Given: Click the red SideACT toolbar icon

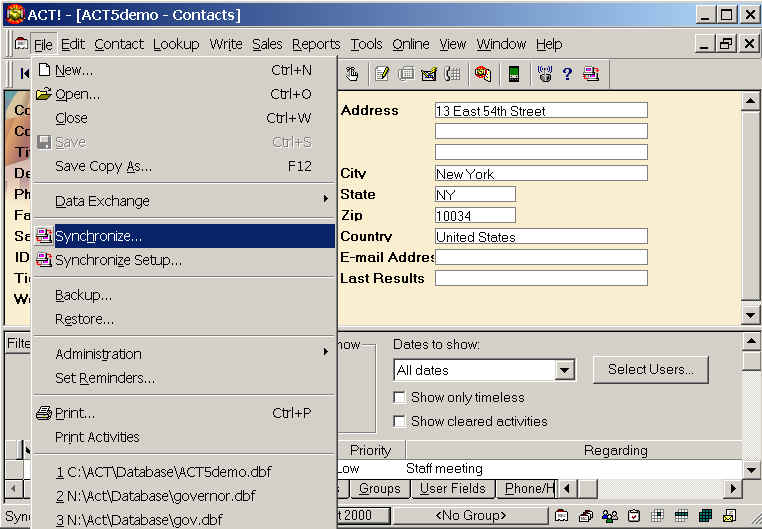Looking at the screenshot, I should pos(483,74).
